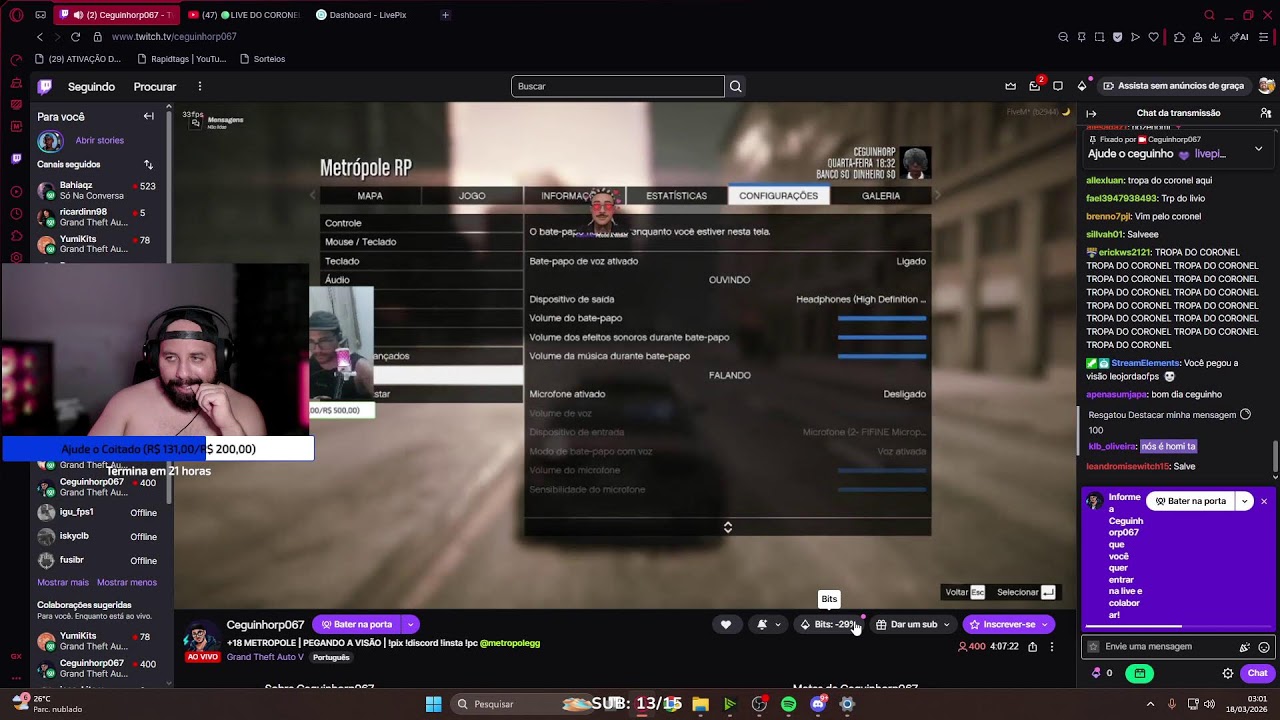Open Discord from the taskbar

point(818,704)
